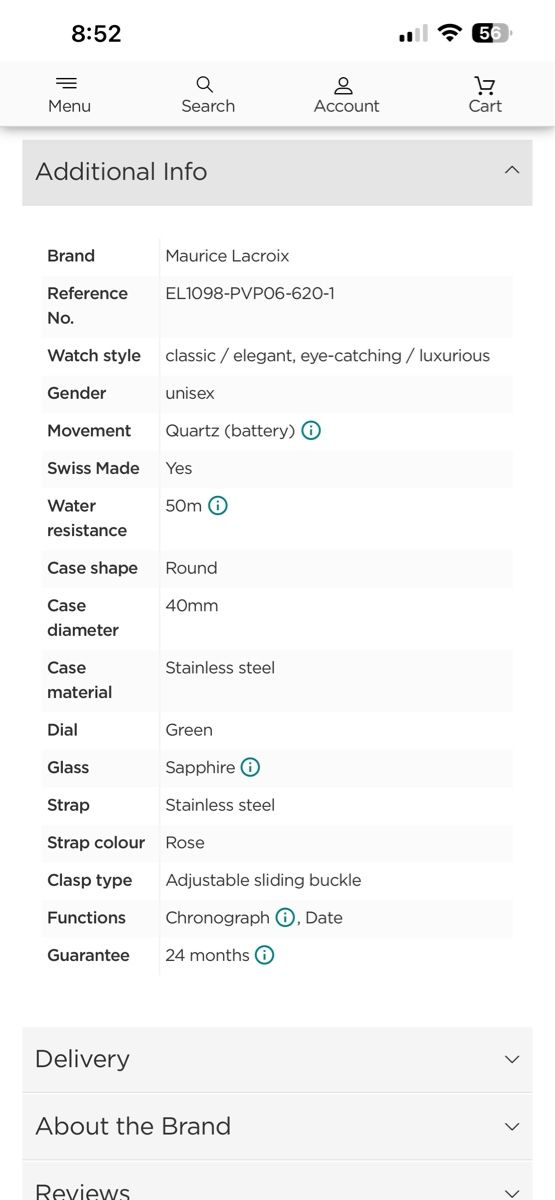This screenshot has height=1200, width=555.
Task: Show info about Quartz (battery) movement
Action: [x=311, y=431]
